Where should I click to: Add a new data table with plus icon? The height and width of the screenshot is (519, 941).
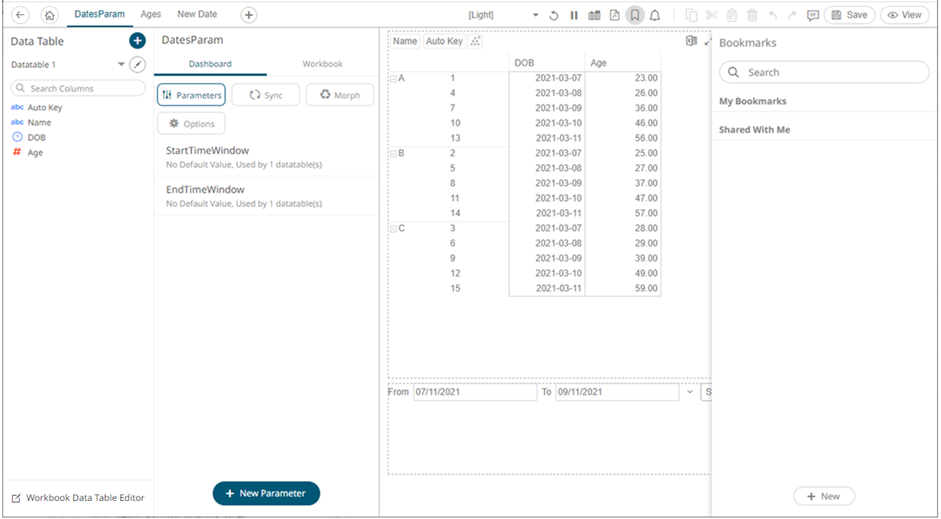(x=137, y=41)
